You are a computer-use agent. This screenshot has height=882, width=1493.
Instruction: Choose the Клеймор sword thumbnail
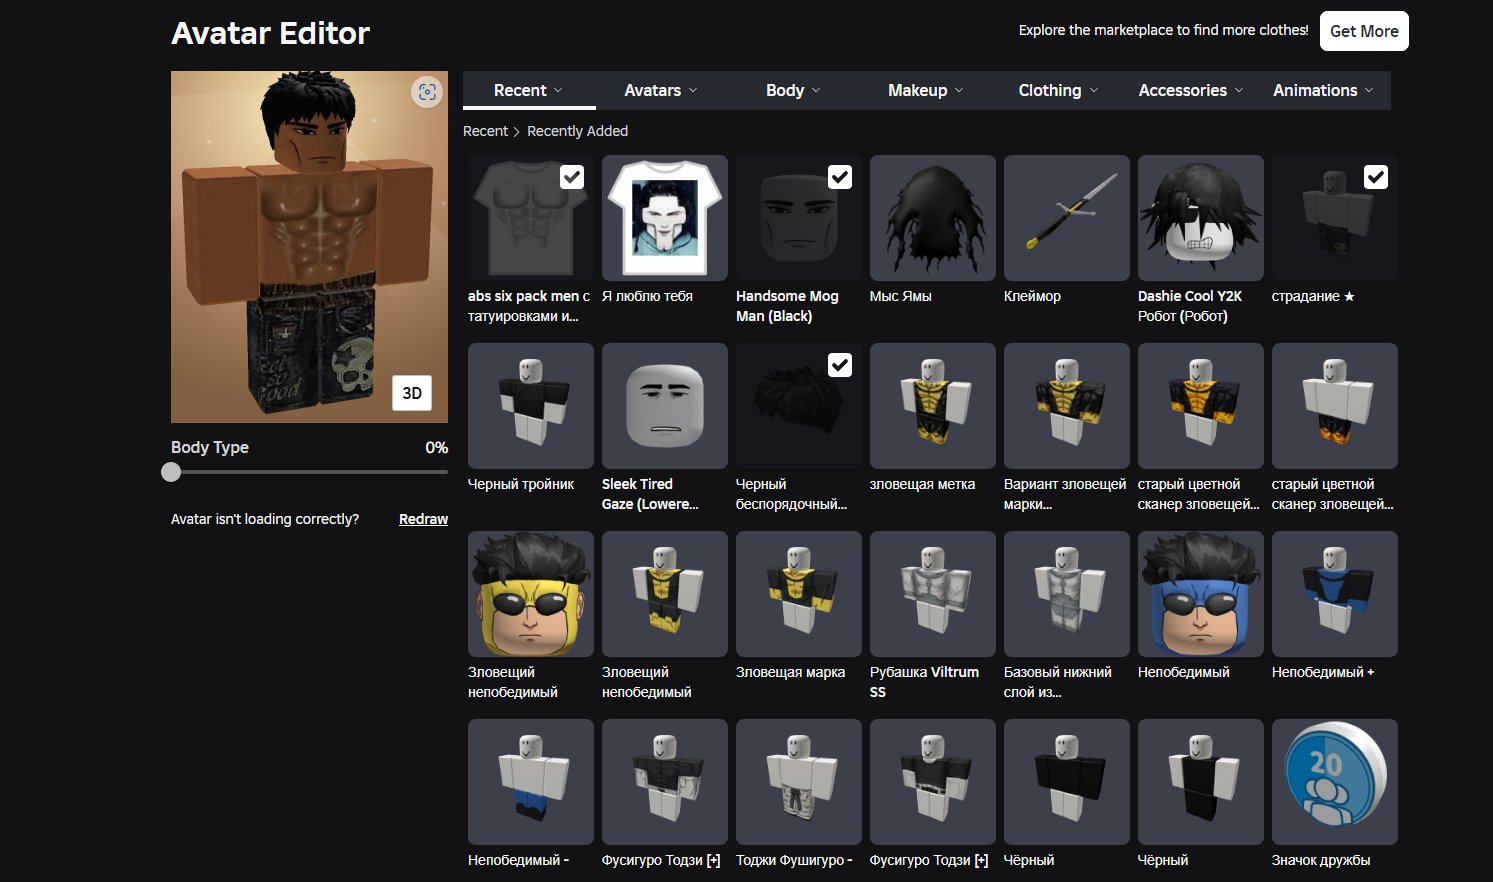click(1067, 218)
